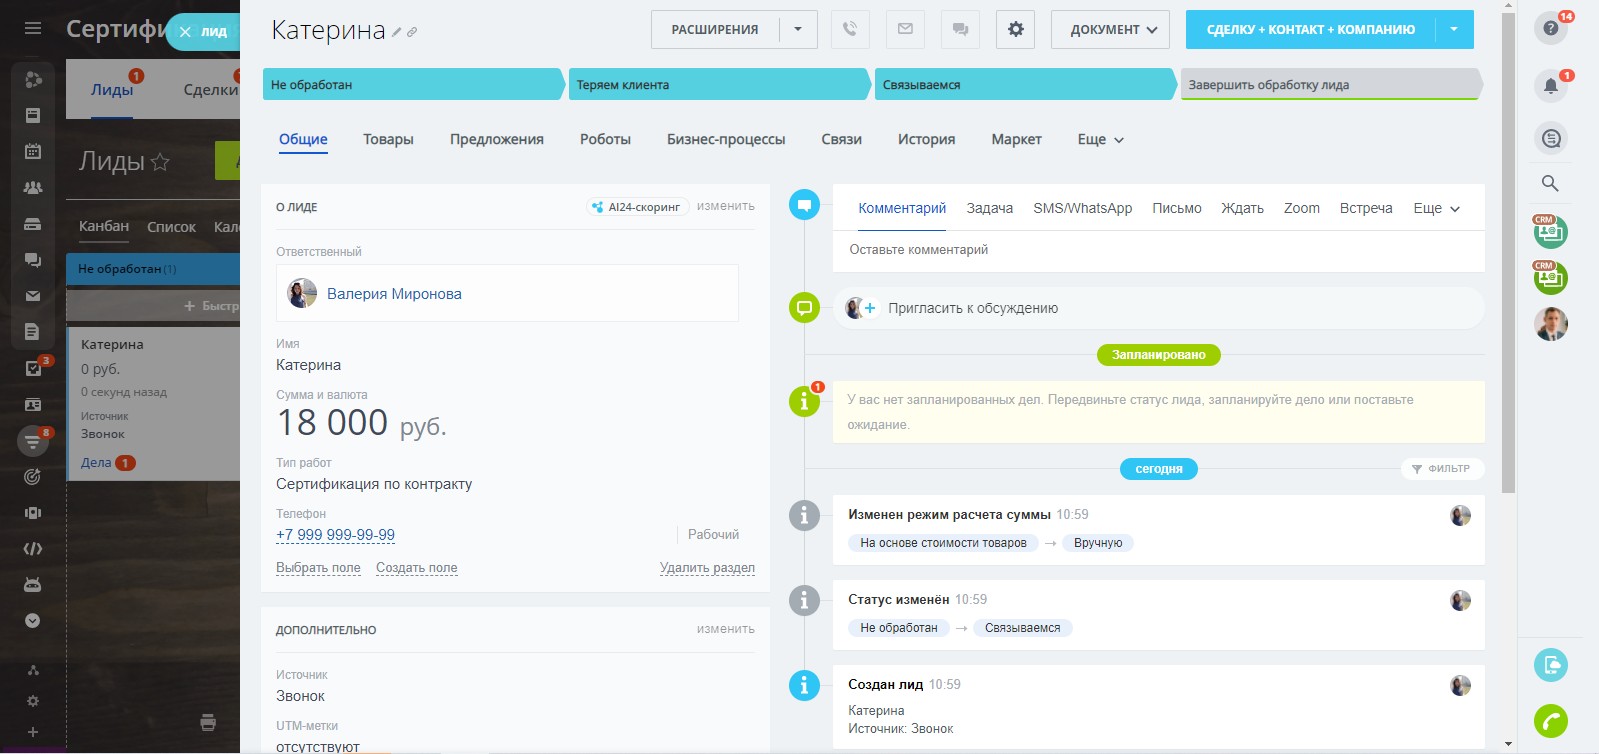Open the help question mark icon

tap(1550, 28)
